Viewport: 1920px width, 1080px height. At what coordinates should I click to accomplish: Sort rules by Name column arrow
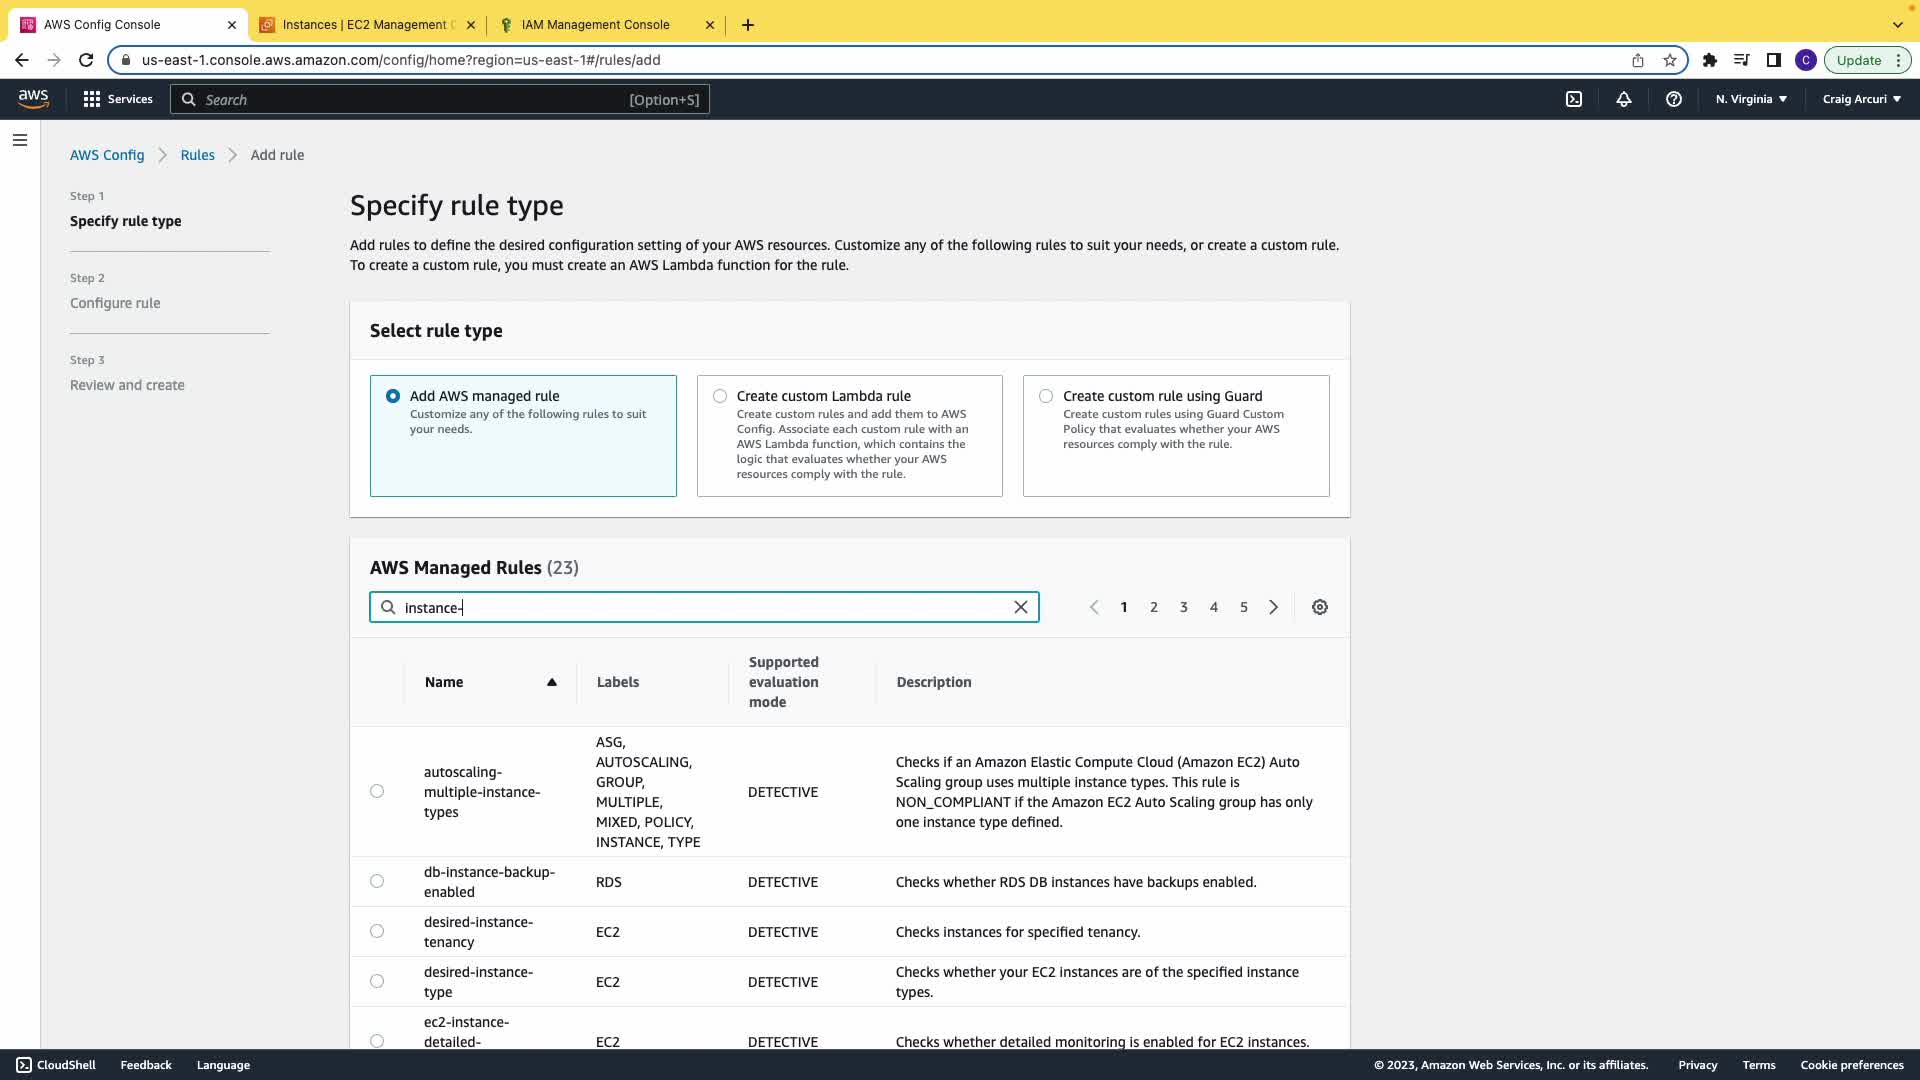click(x=551, y=682)
